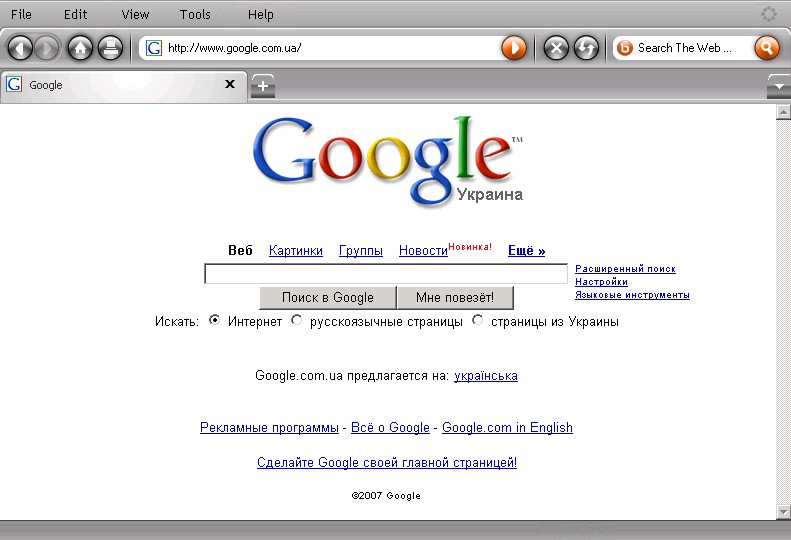Switch language via українська link
The image size is (791, 540).
(x=486, y=375)
